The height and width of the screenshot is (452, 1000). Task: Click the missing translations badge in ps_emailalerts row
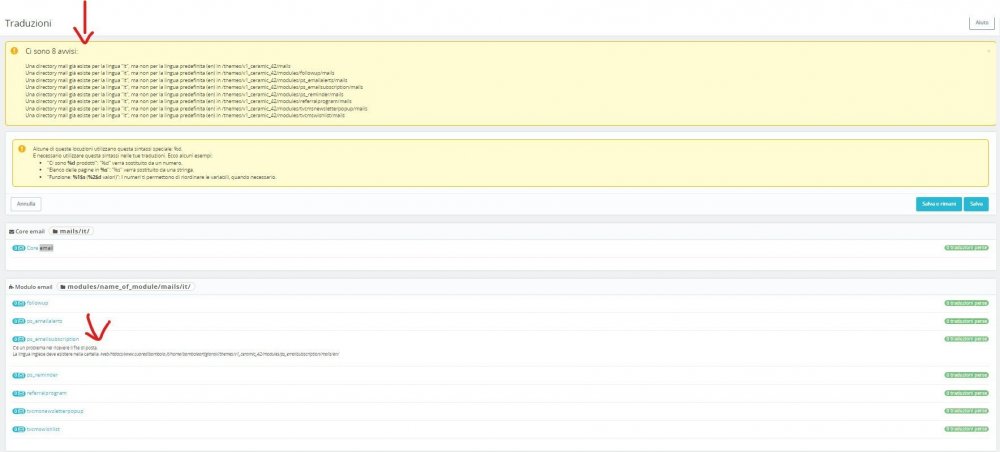coord(966,321)
